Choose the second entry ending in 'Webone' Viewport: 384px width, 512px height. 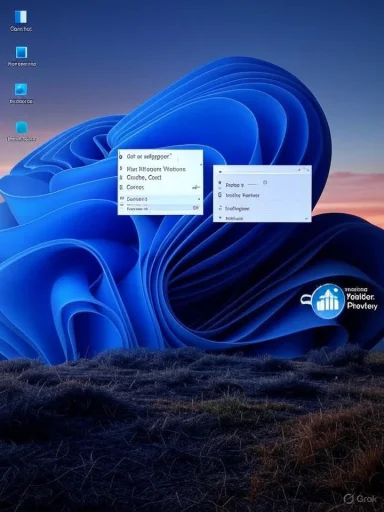point(156,169)
